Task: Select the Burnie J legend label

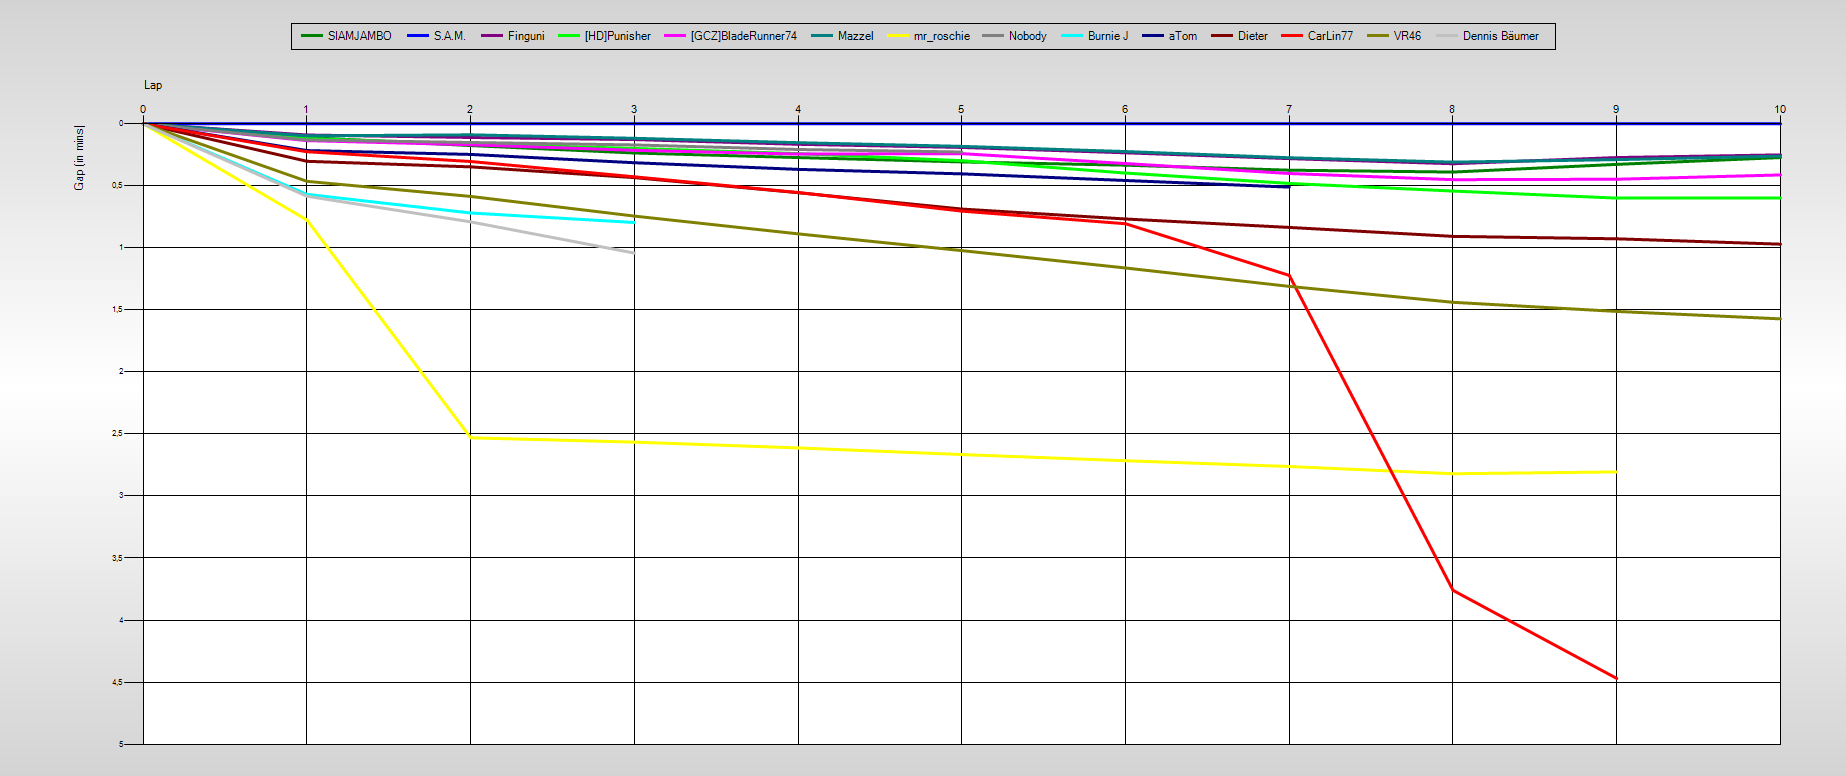Action: click(x=1107, y=36)
